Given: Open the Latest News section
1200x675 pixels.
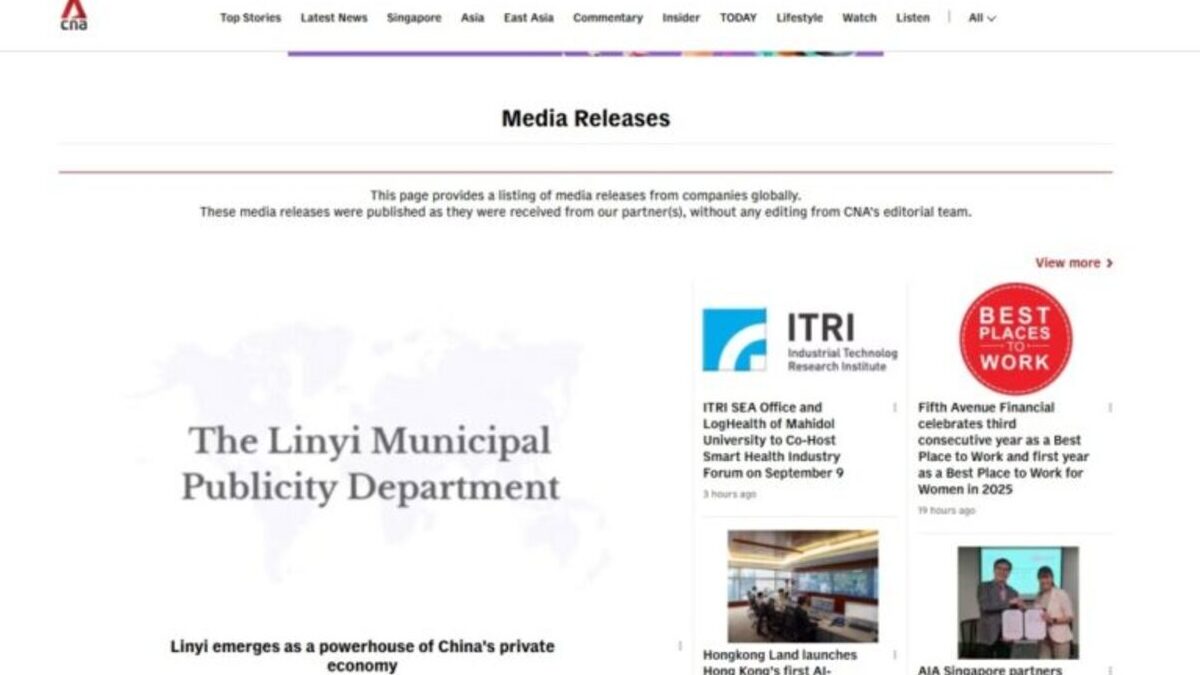Looking at the screenshot, I should point(335,17).
